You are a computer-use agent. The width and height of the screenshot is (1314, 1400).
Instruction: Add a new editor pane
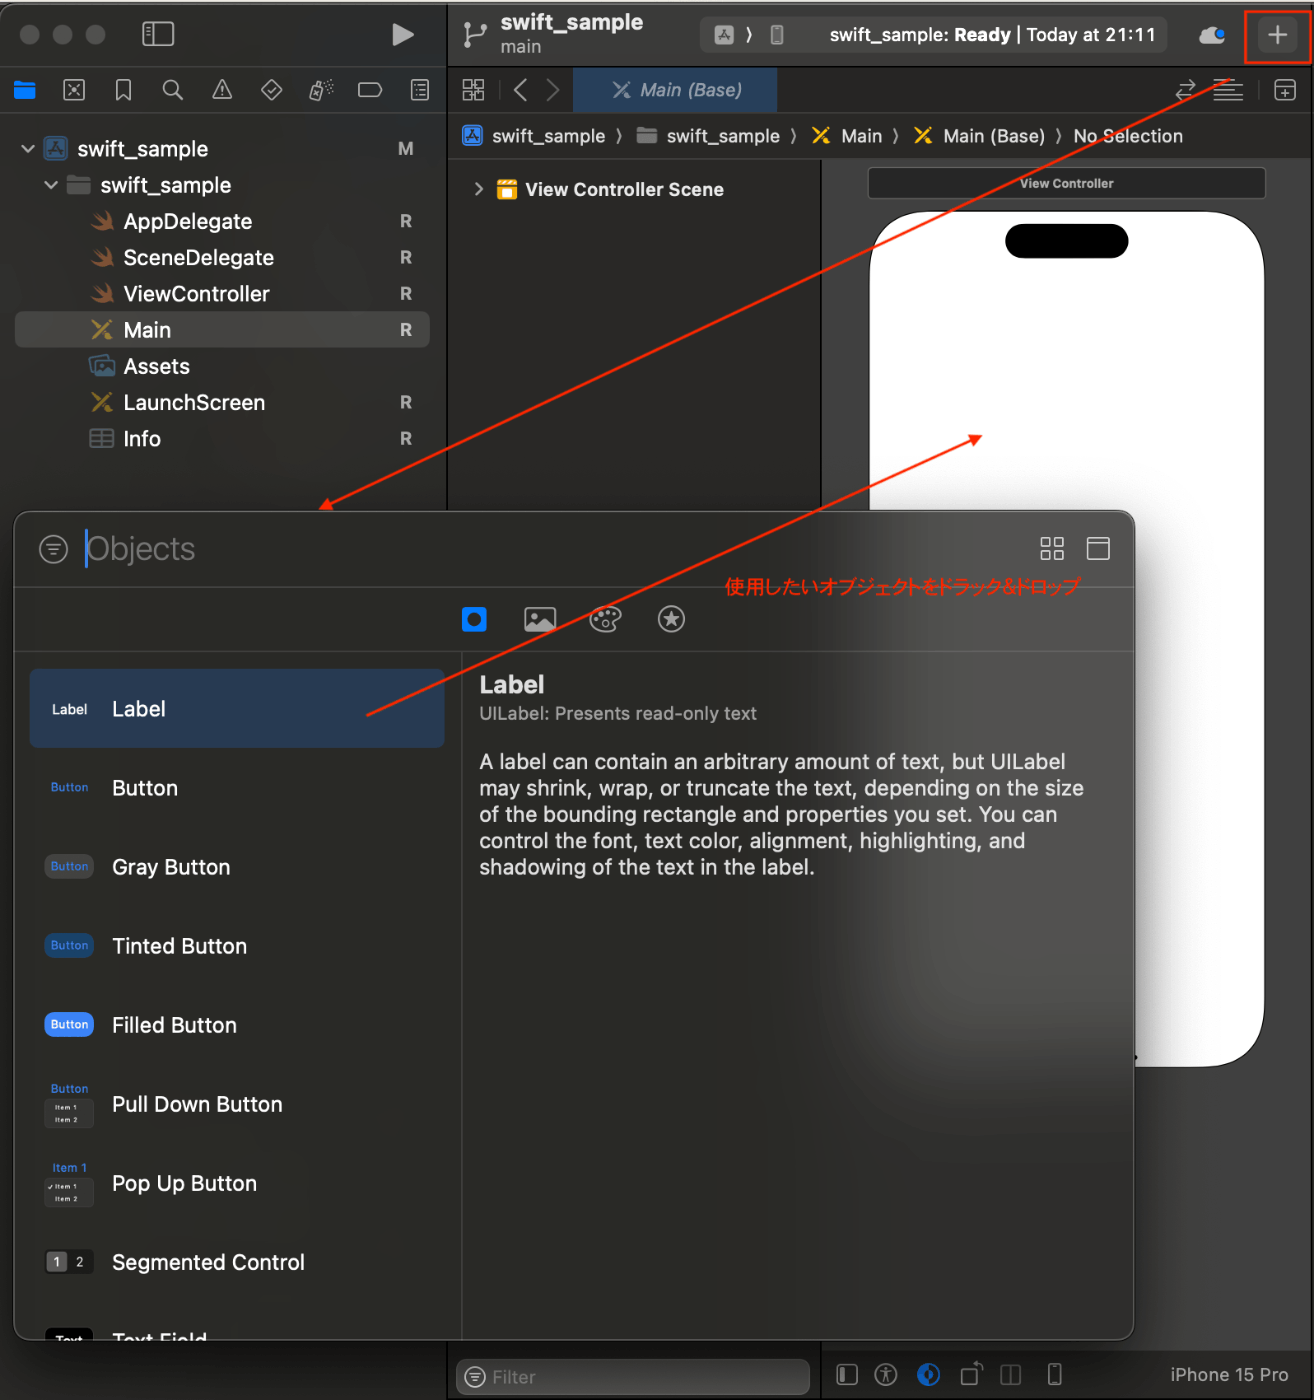tap(1285, 90)
